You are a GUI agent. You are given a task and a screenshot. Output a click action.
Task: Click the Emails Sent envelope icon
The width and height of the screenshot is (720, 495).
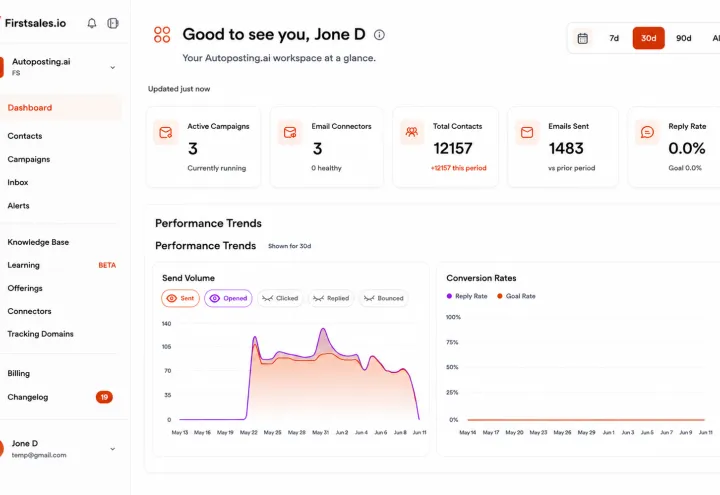[527, 132]
